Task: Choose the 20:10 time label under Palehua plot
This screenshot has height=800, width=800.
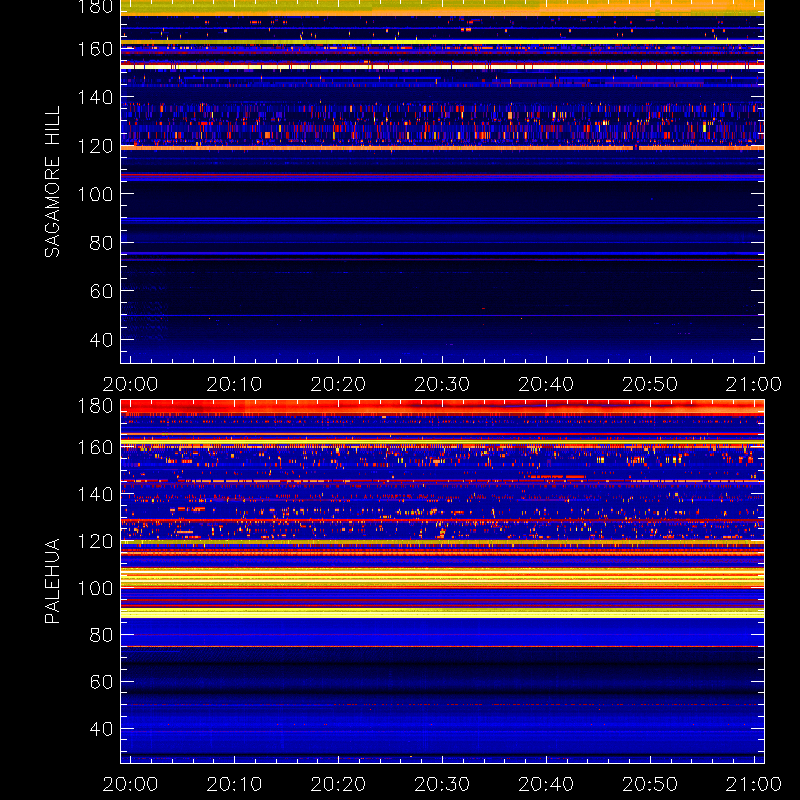Action: [234, 784]
